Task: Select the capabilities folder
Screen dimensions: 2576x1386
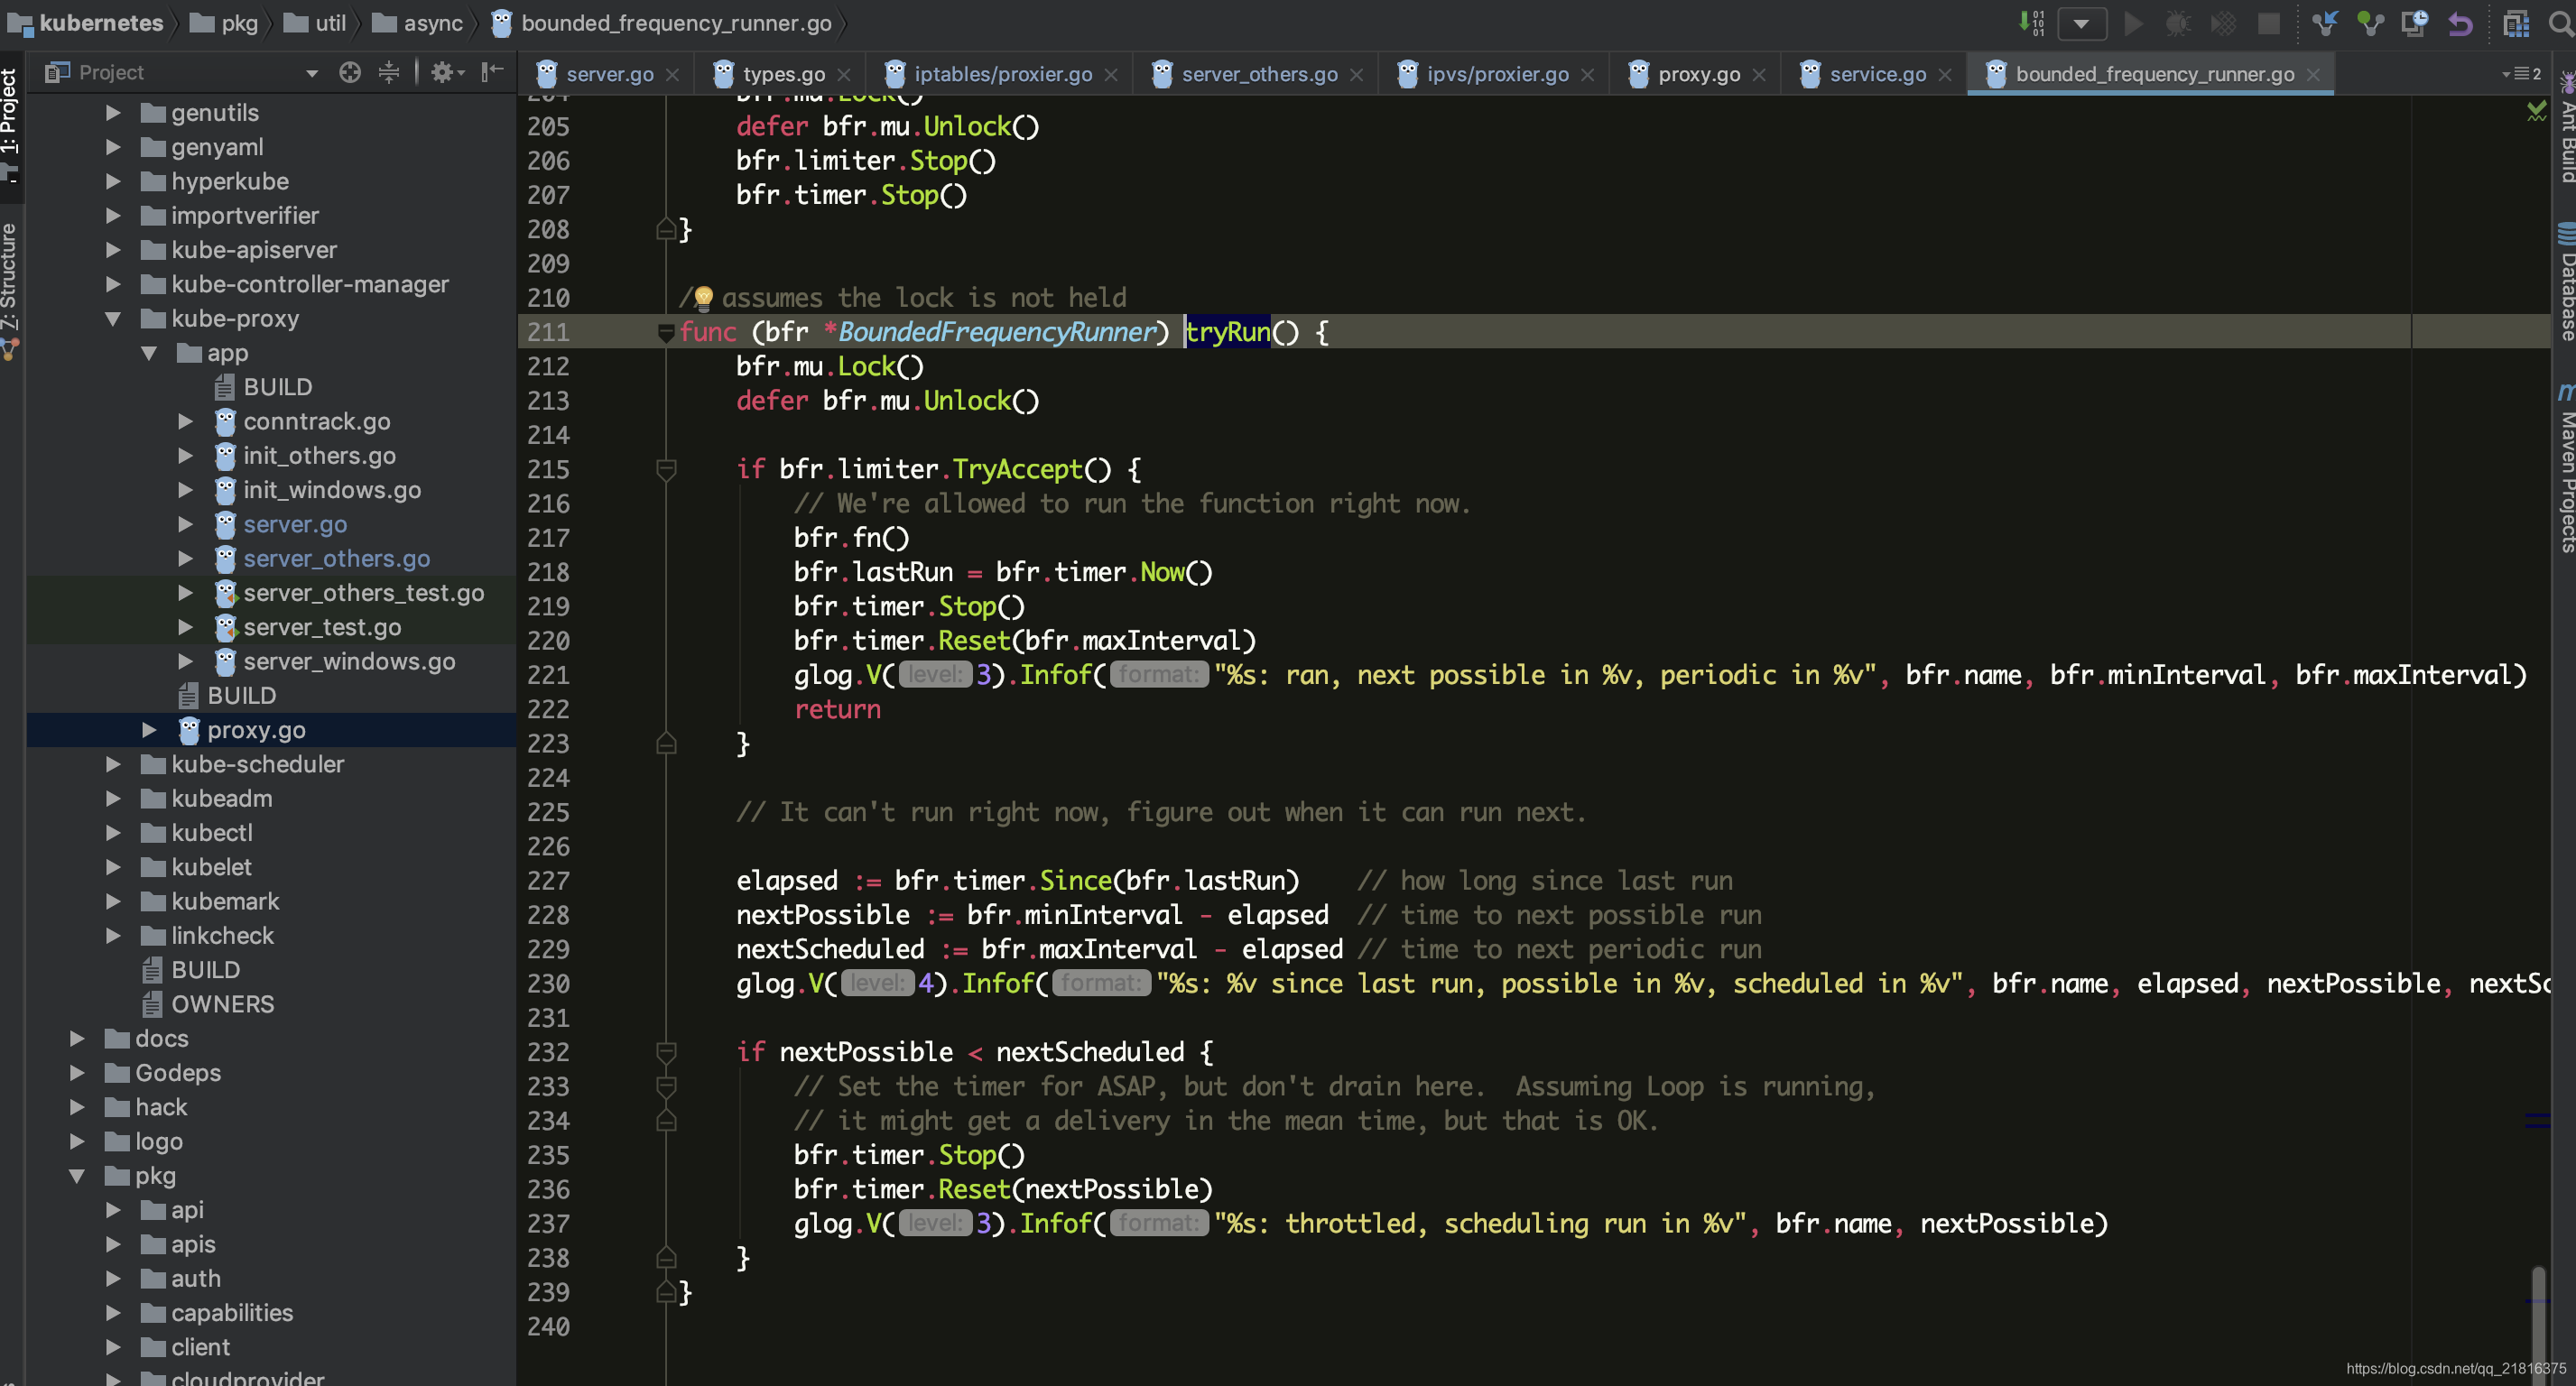Action: (232, 1313)
